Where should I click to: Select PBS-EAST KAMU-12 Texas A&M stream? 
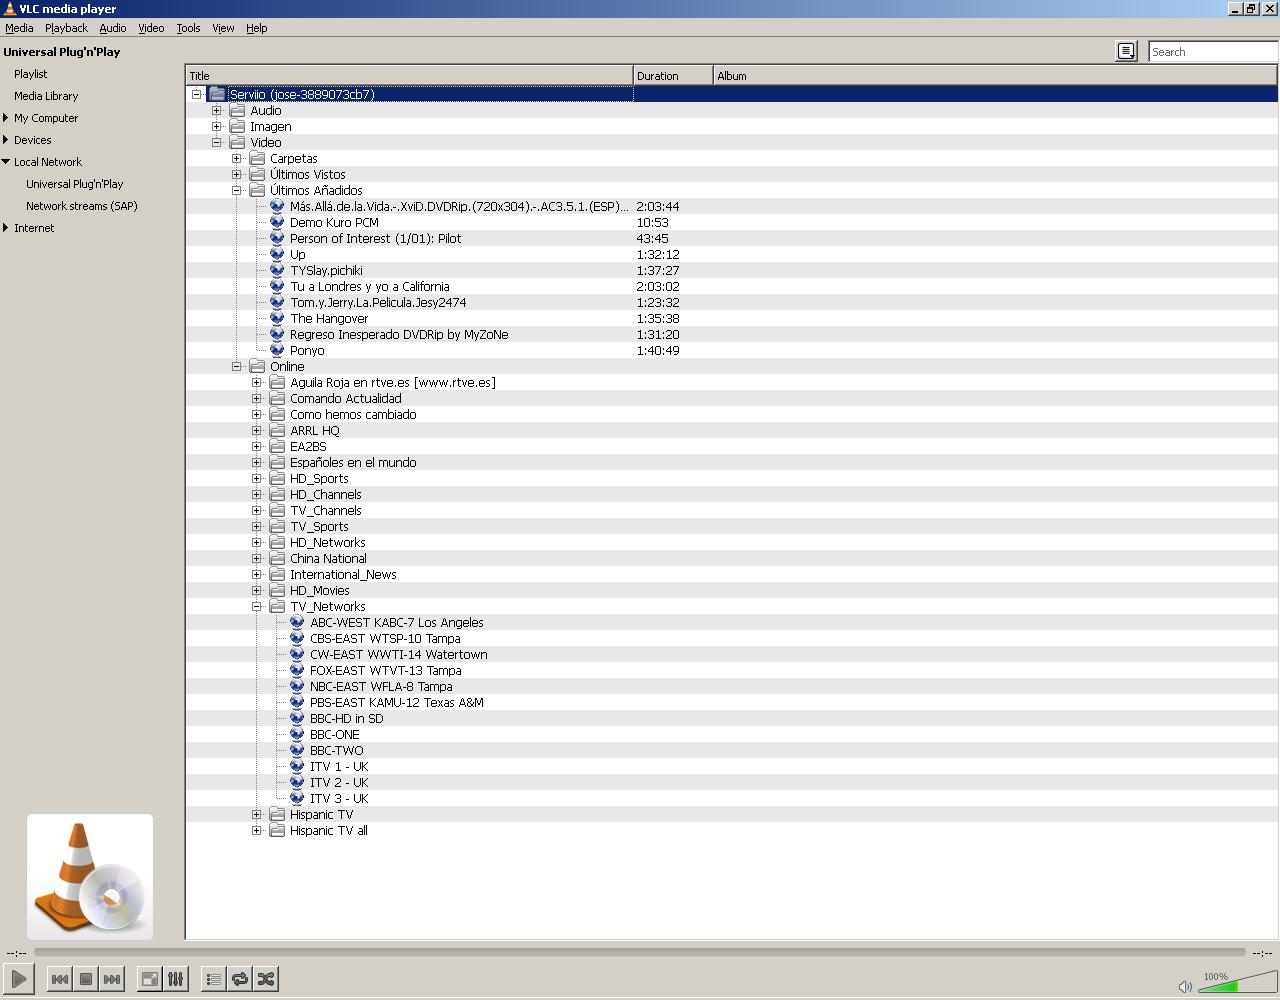[397, 702]
